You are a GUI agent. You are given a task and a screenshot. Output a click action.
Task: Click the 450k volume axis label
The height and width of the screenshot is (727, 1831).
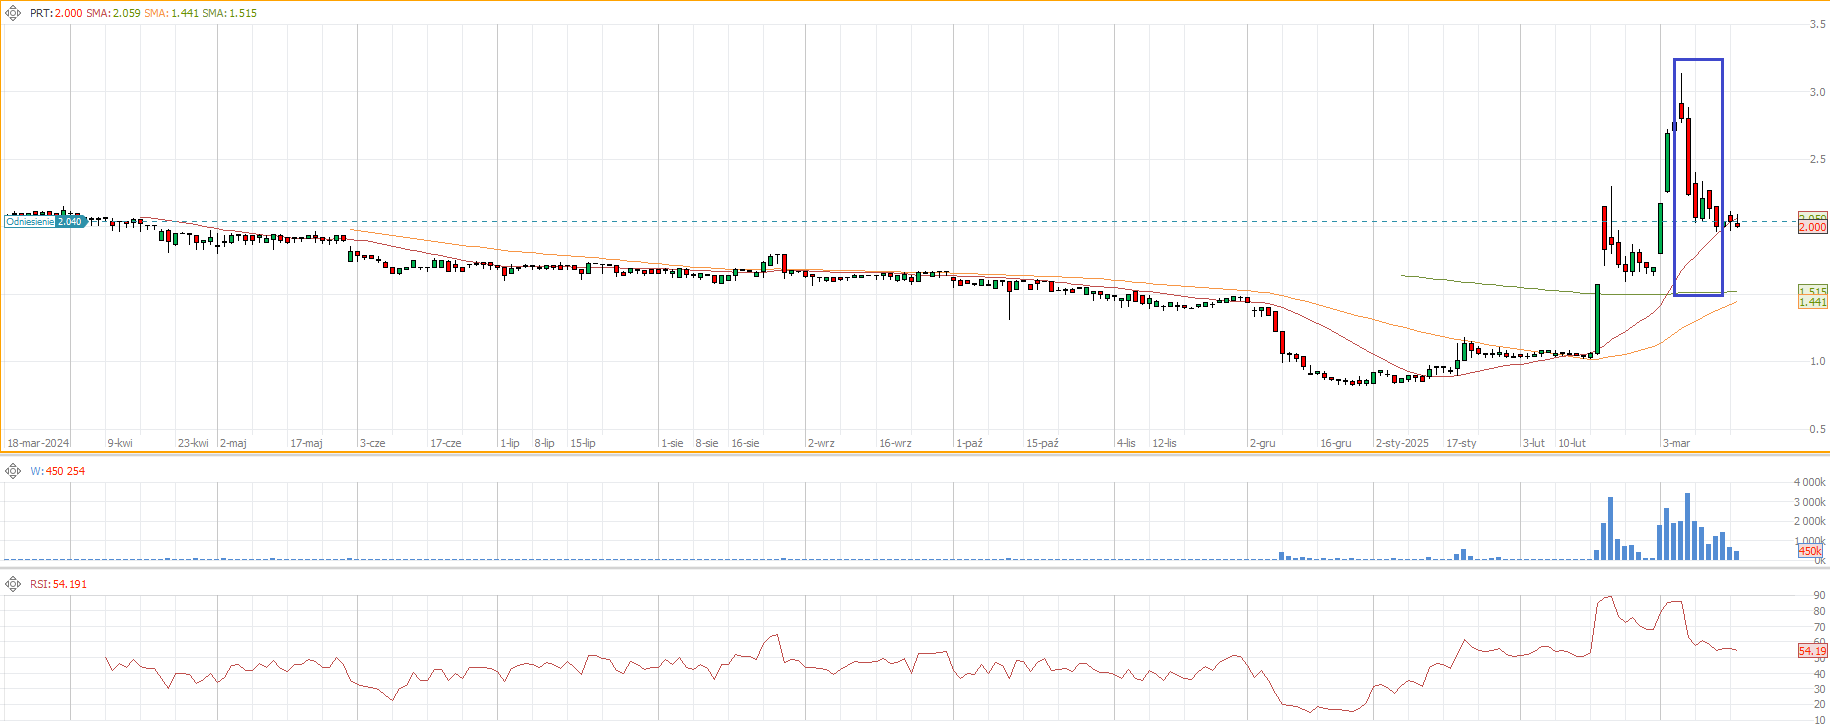pos(1810,551)
